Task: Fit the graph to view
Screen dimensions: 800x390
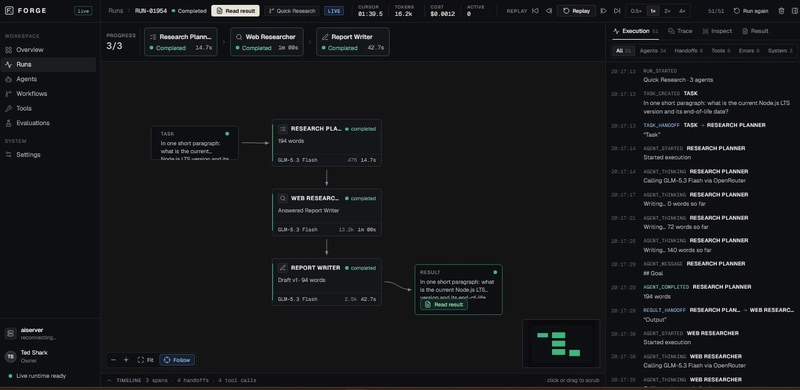Action: pyautogui.click(x=145, y=360)
